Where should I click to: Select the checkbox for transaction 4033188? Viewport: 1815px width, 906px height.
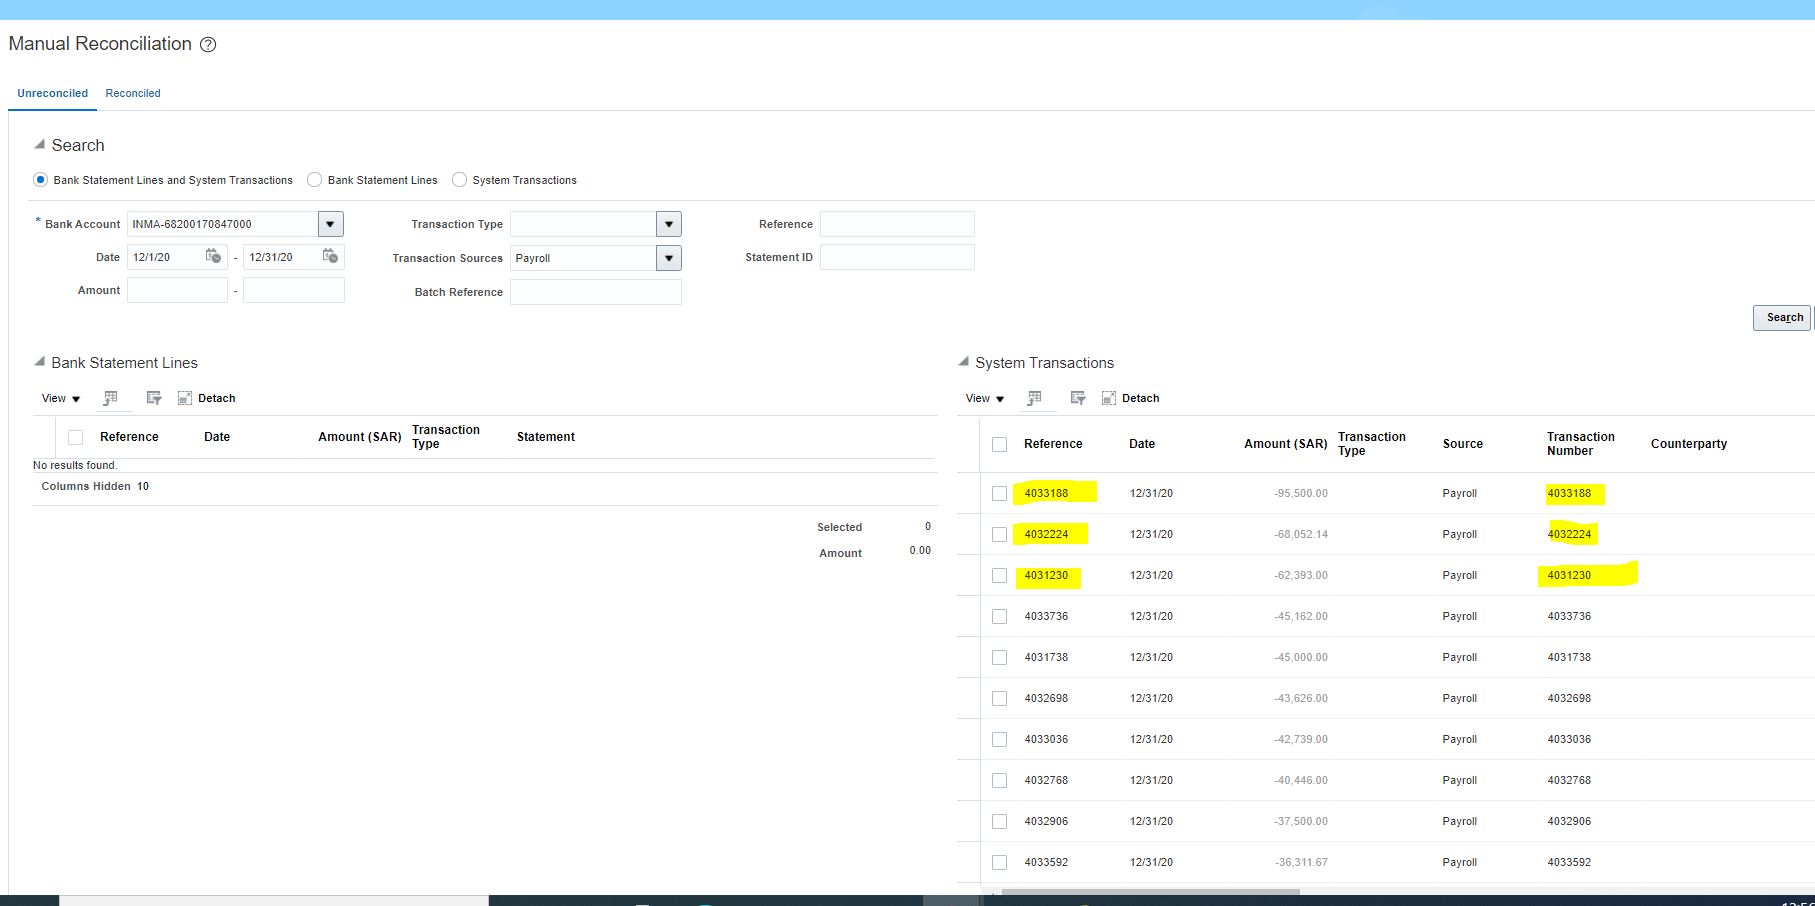(x=999, y=493)
